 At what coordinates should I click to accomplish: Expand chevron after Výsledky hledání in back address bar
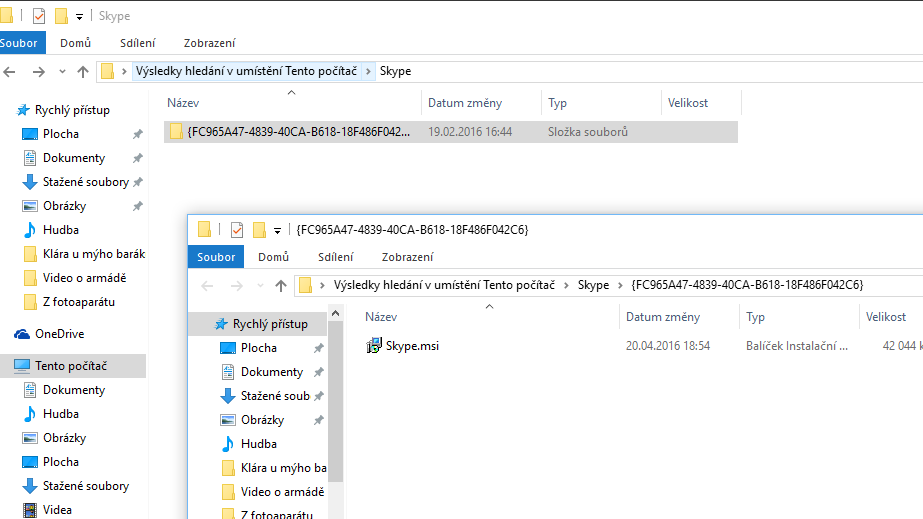[368, 71]
